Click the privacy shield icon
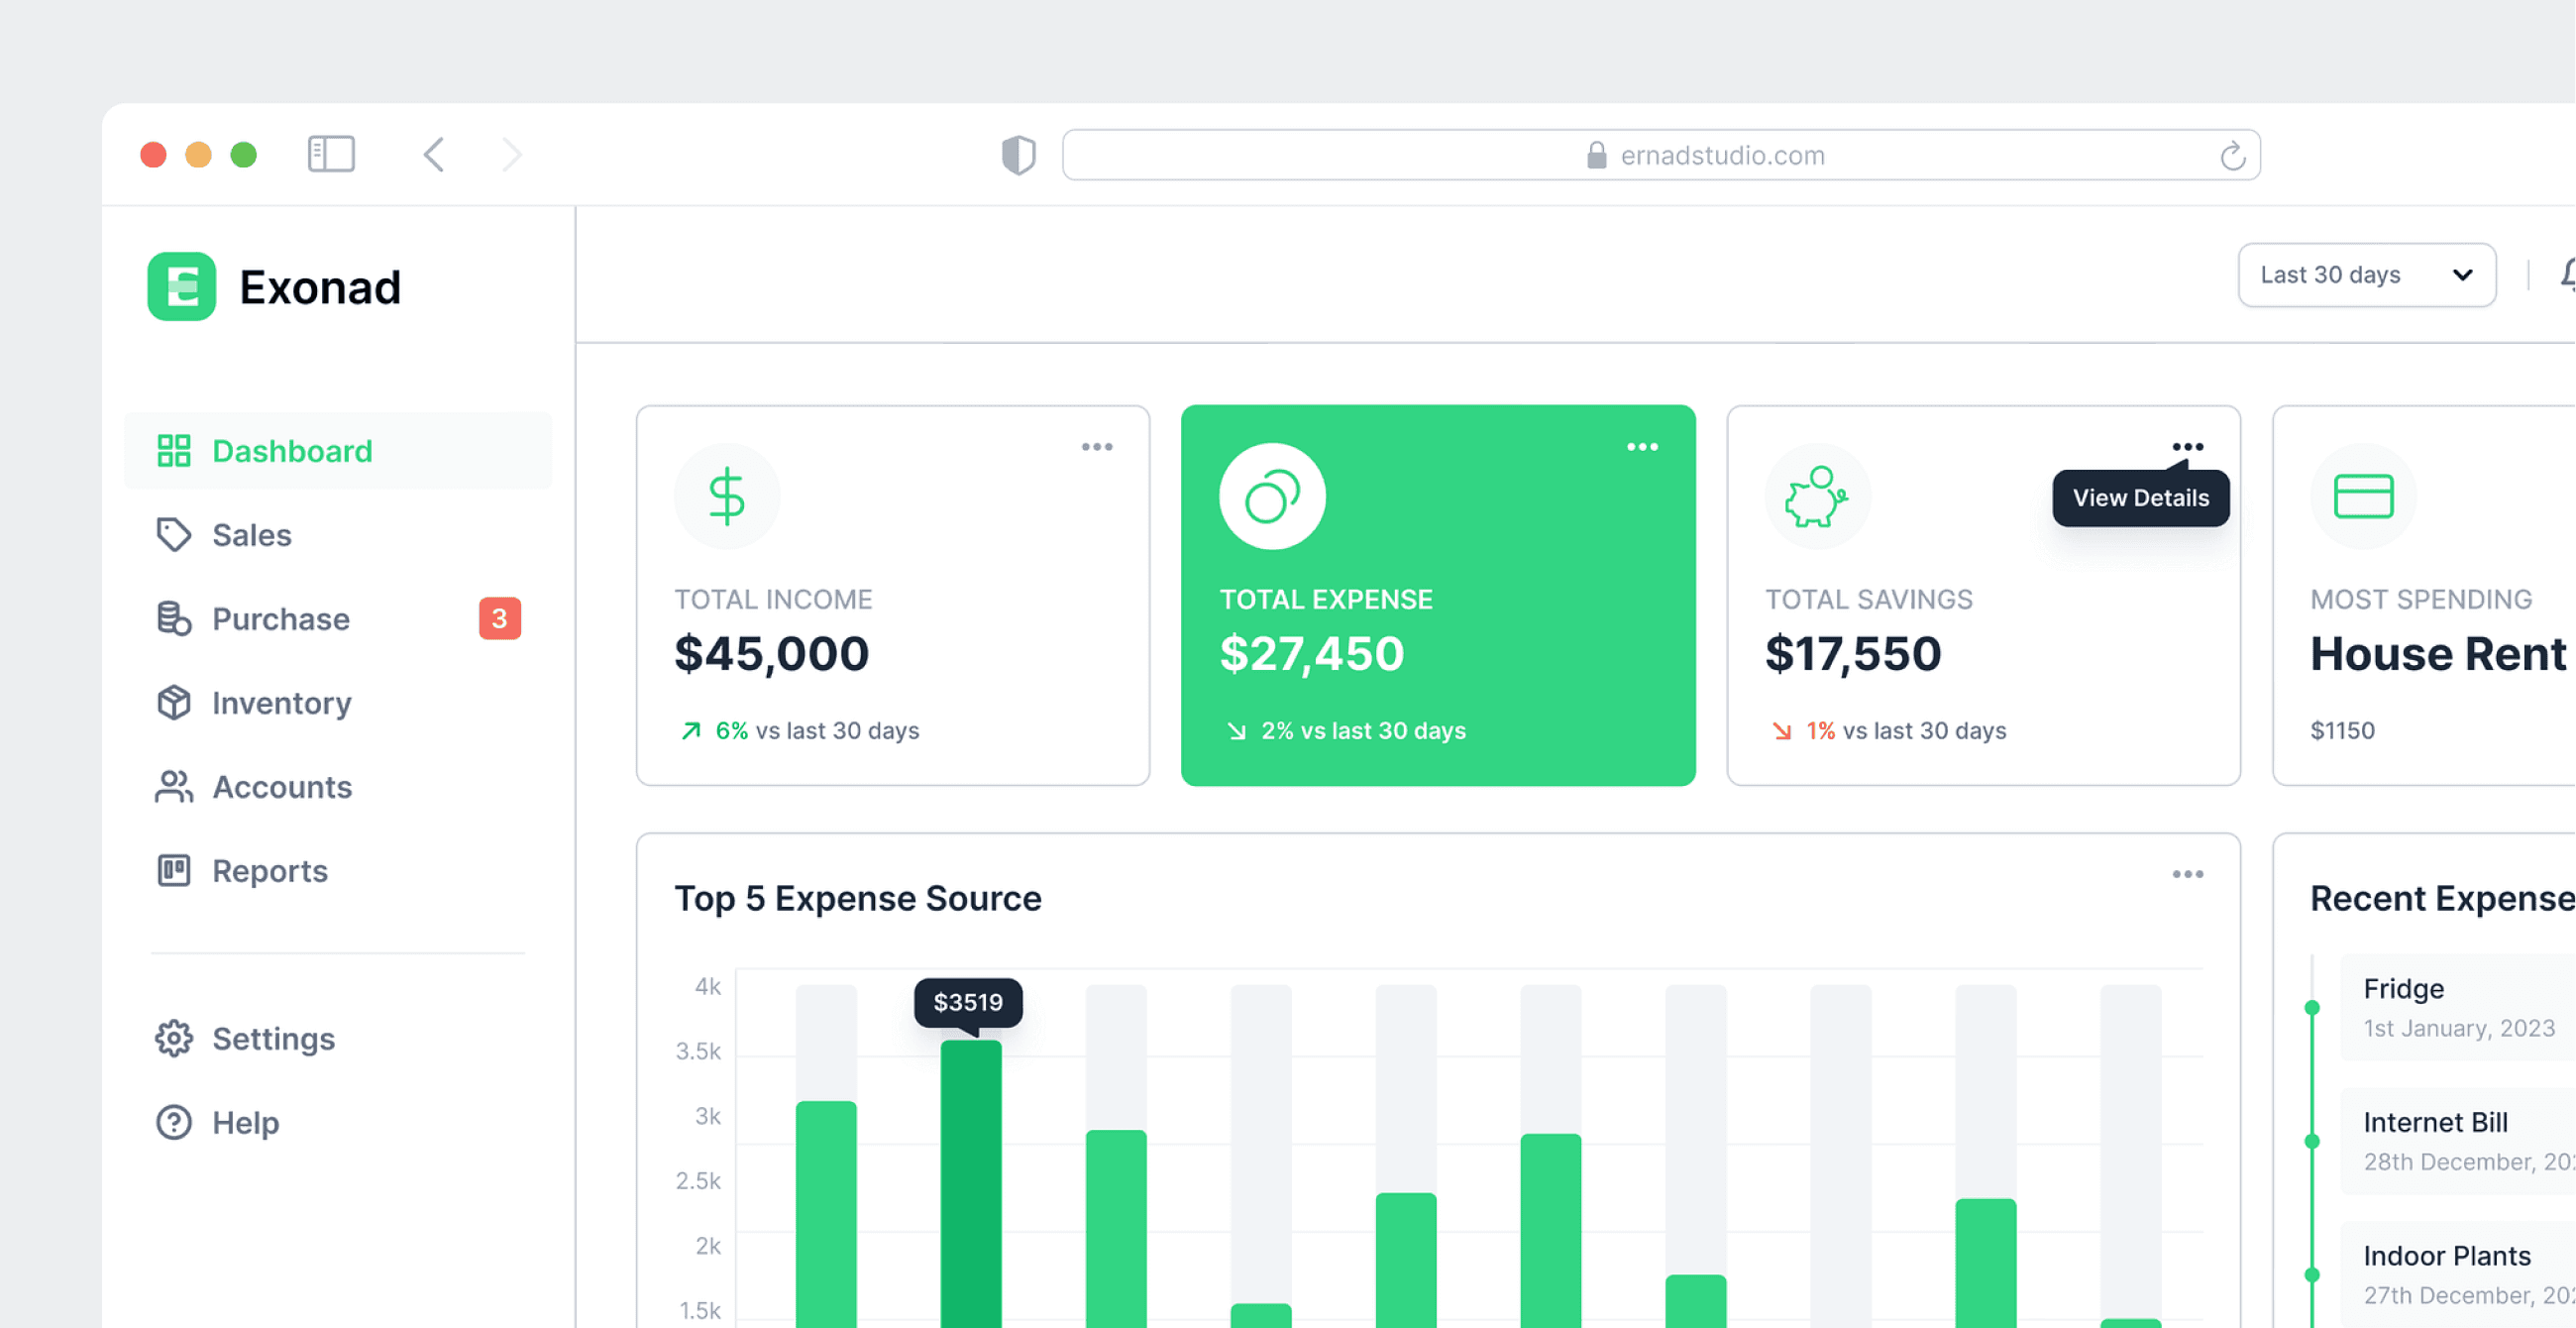 point(1019,155)
